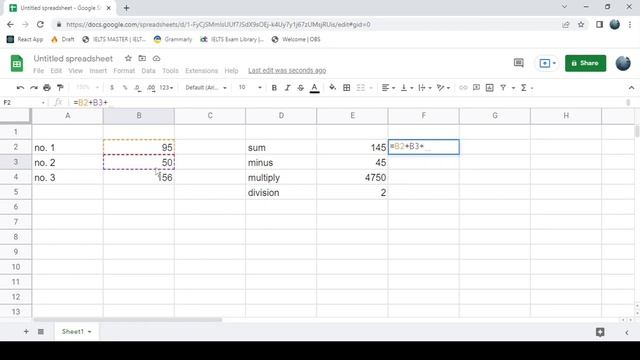The image size is (640, 360).
Task: Format as currency with dollar icon
Action: 112,88
